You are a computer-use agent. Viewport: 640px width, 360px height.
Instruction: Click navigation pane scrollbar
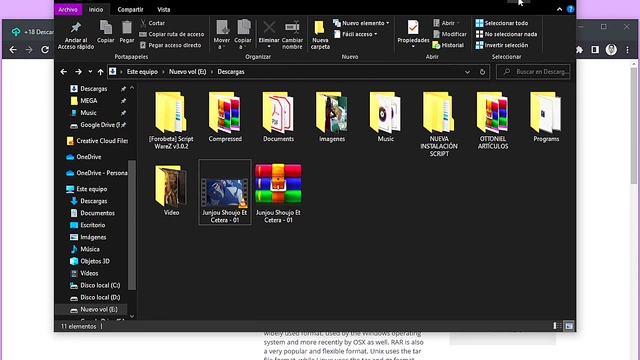[x=132, y=224]
